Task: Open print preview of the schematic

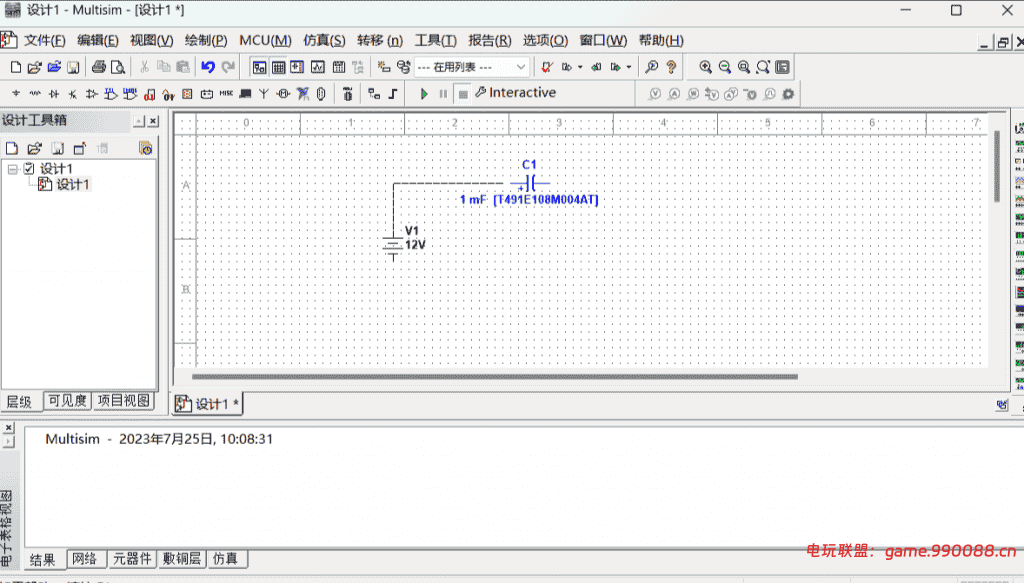Action: coord(118,66)
